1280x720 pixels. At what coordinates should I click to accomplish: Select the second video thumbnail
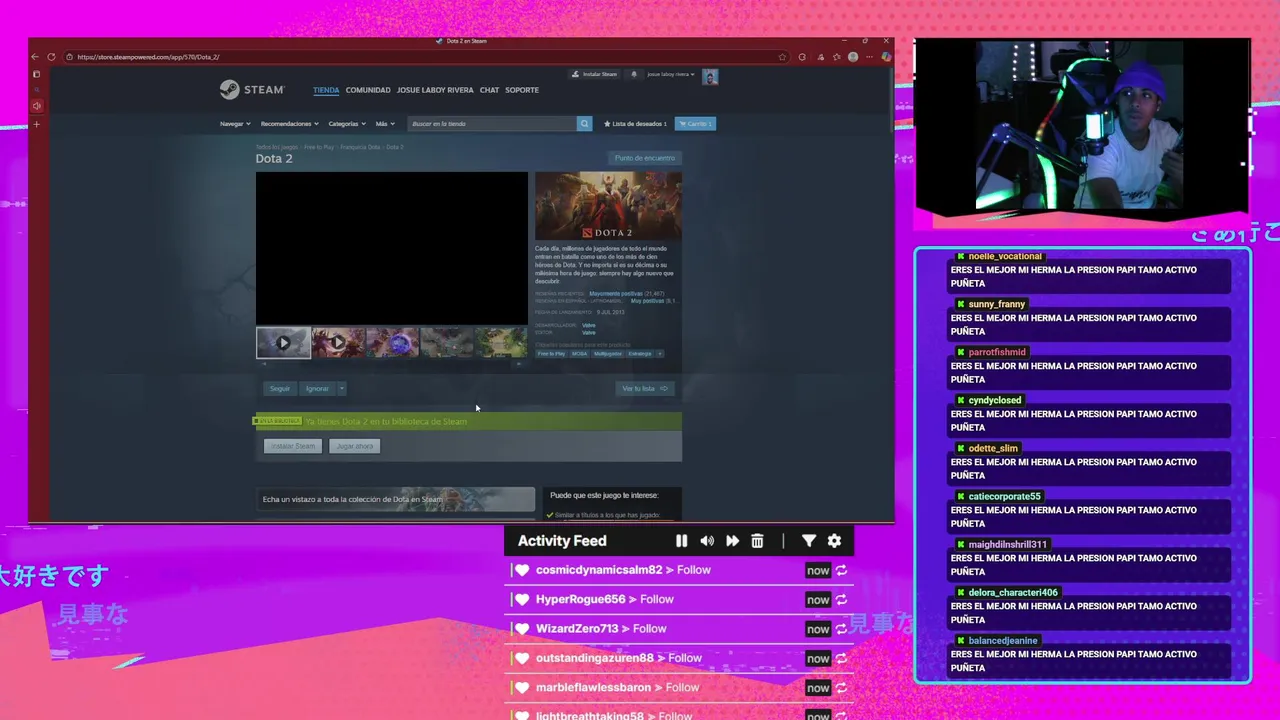pyautogui.click(x=338, y=342)
